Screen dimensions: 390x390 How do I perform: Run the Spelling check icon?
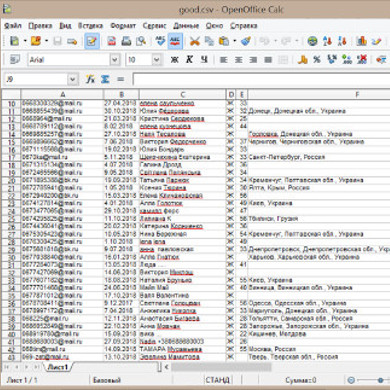pyautogui.click(x=160, y=41)
